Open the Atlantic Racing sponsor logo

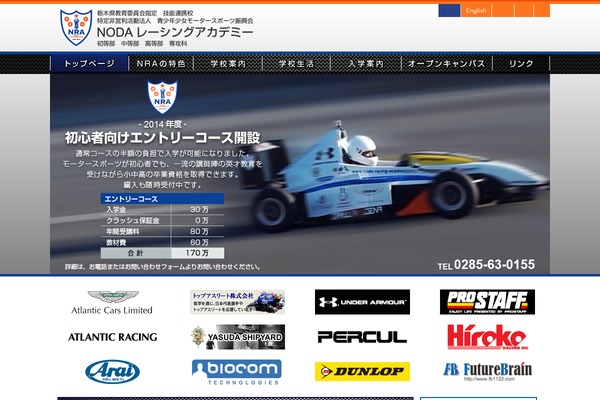point(112,337)
